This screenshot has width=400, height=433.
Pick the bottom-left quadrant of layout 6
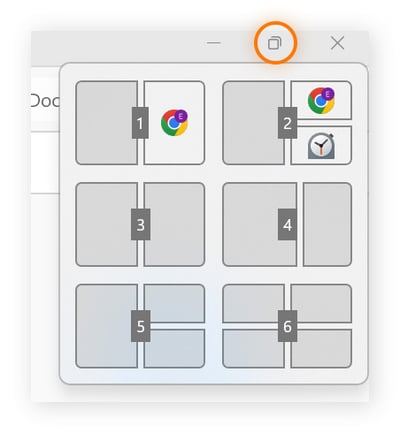point(253,349)
